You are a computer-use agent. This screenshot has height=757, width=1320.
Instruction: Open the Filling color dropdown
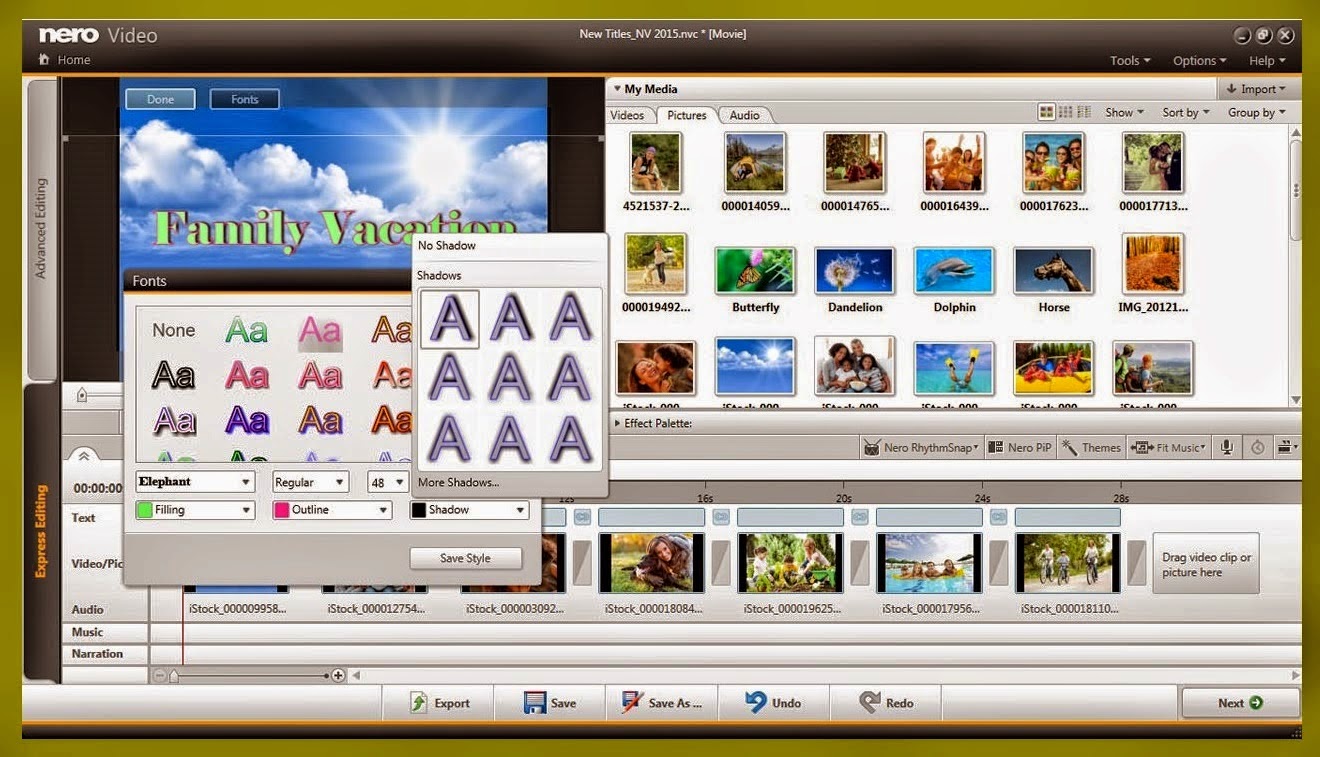195,510
